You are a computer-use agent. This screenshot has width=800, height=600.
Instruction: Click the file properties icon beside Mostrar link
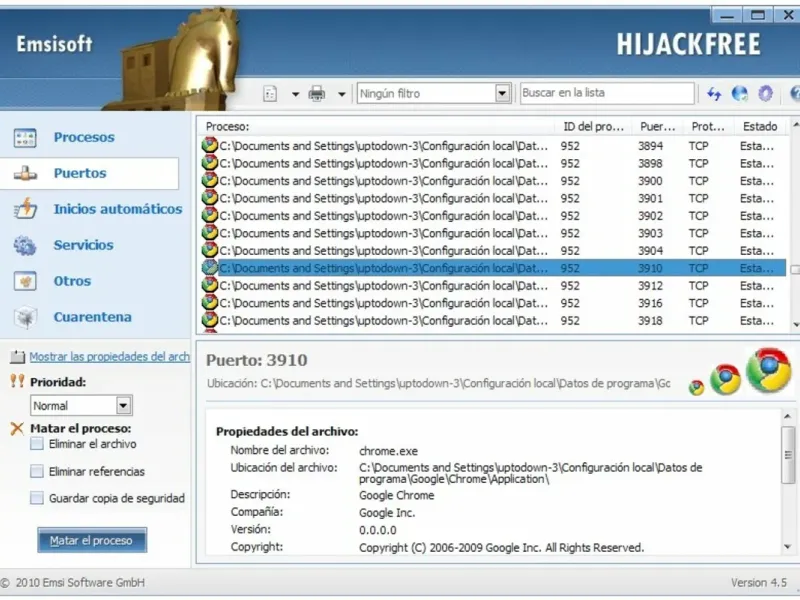[17, 357]
